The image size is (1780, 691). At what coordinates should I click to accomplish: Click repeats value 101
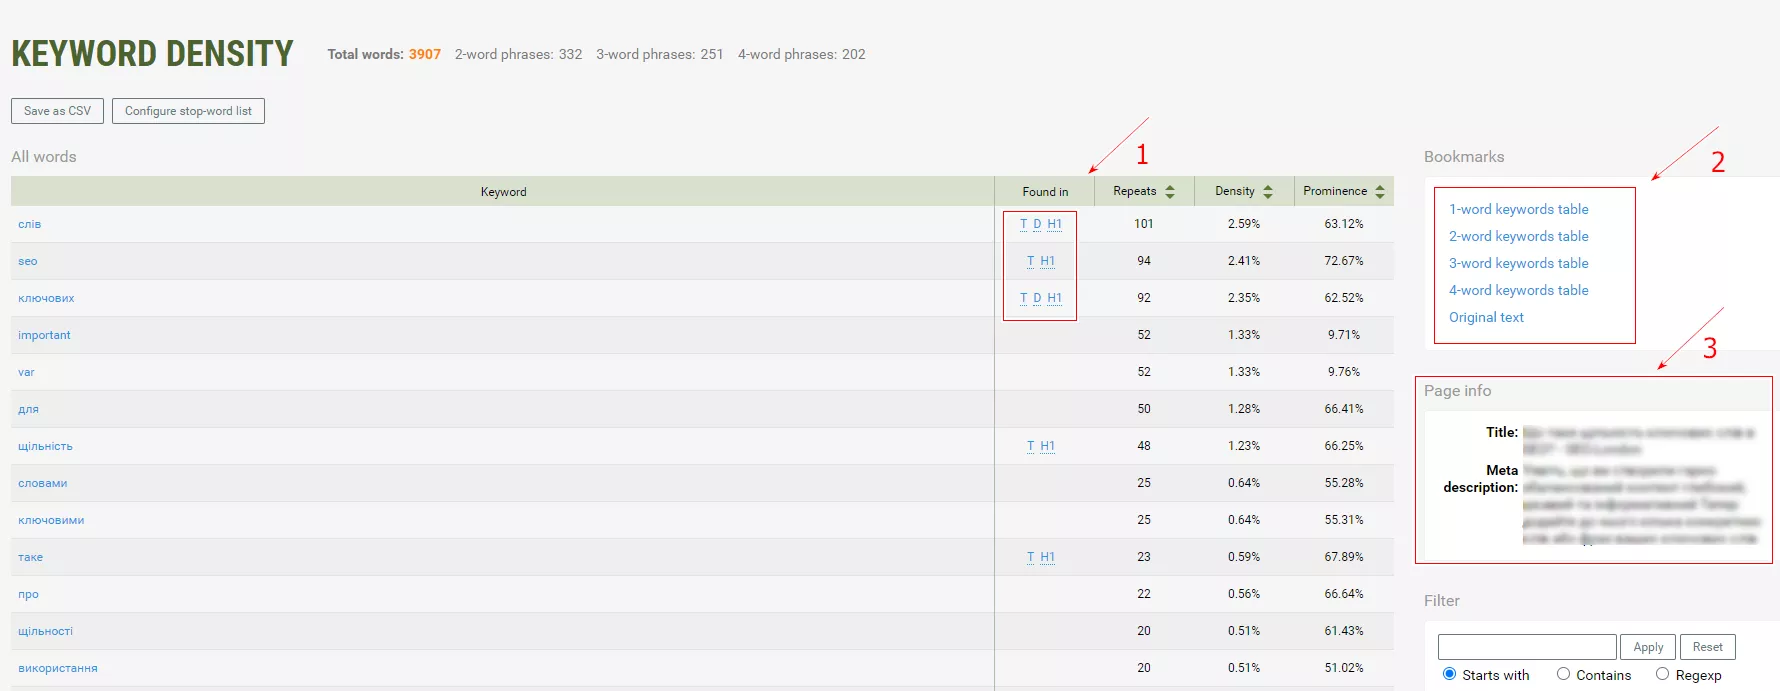click(x=1143, y=224)
